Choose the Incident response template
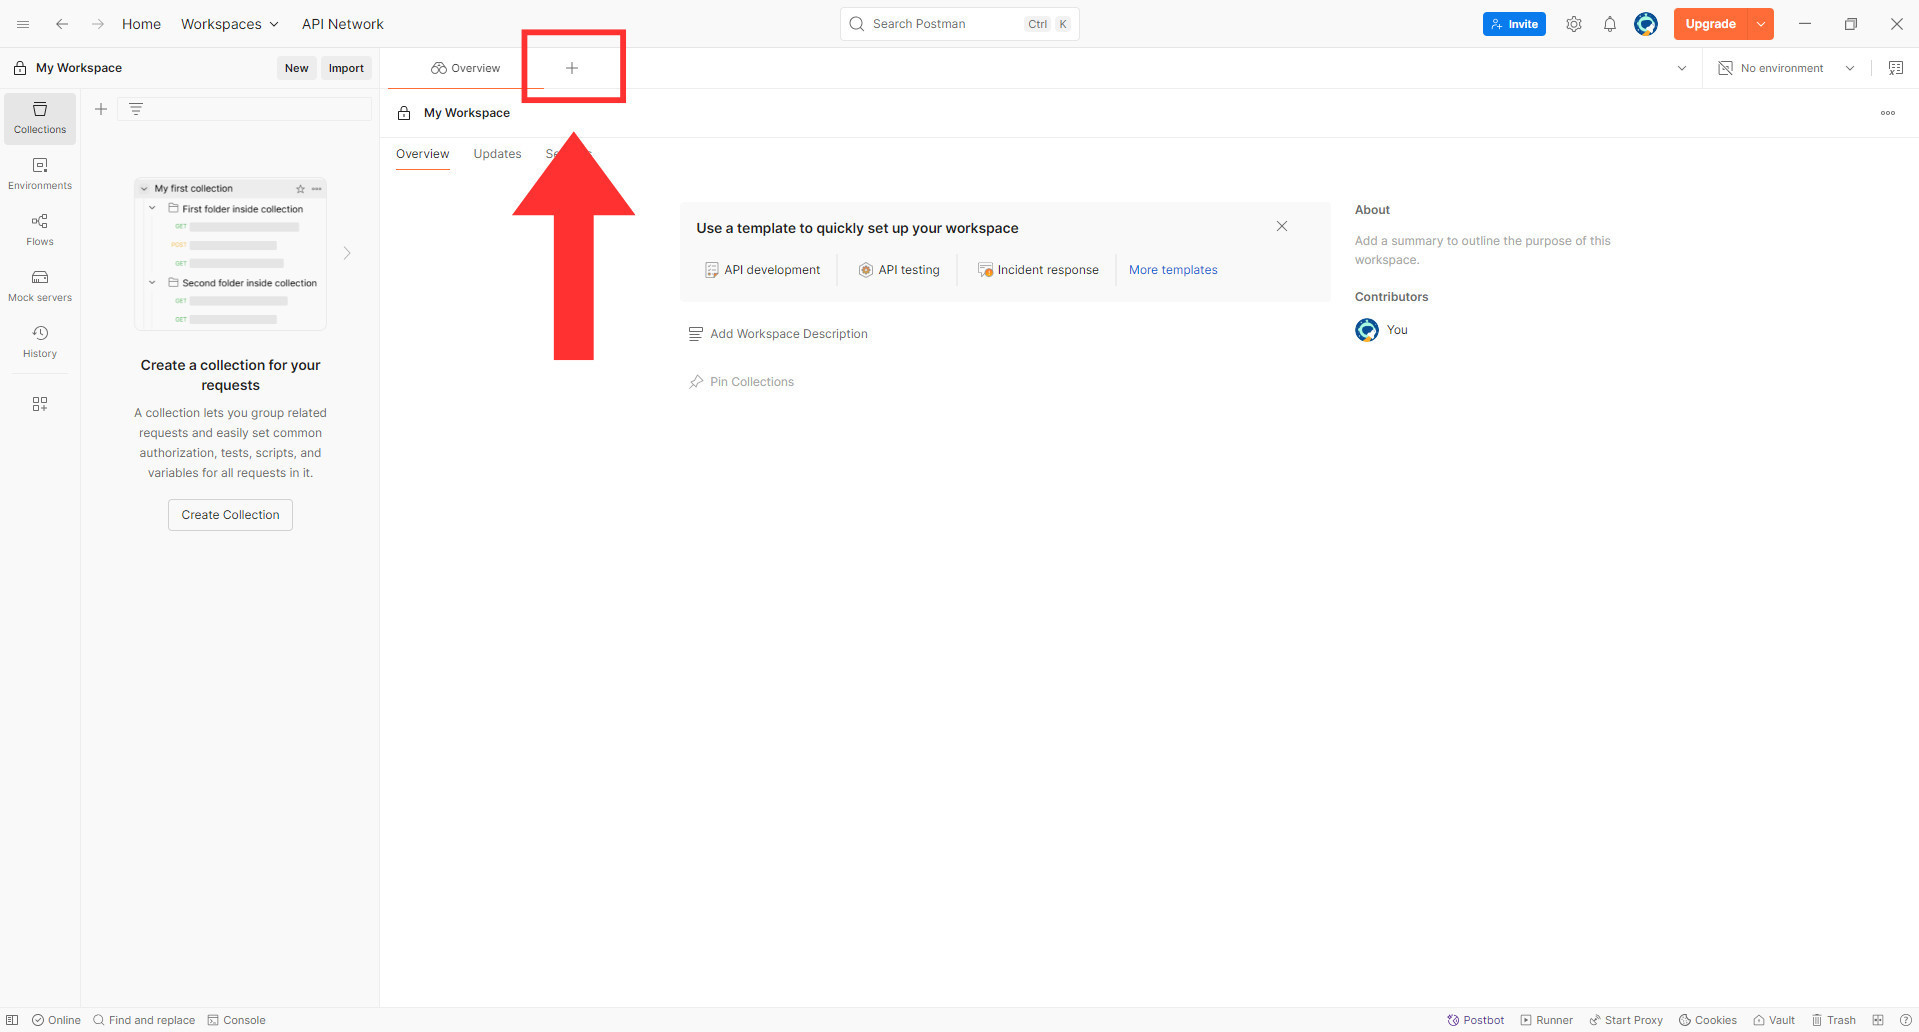Image resolution: width=1919 pixels, height=1032 pixels. pos(1037,270)
